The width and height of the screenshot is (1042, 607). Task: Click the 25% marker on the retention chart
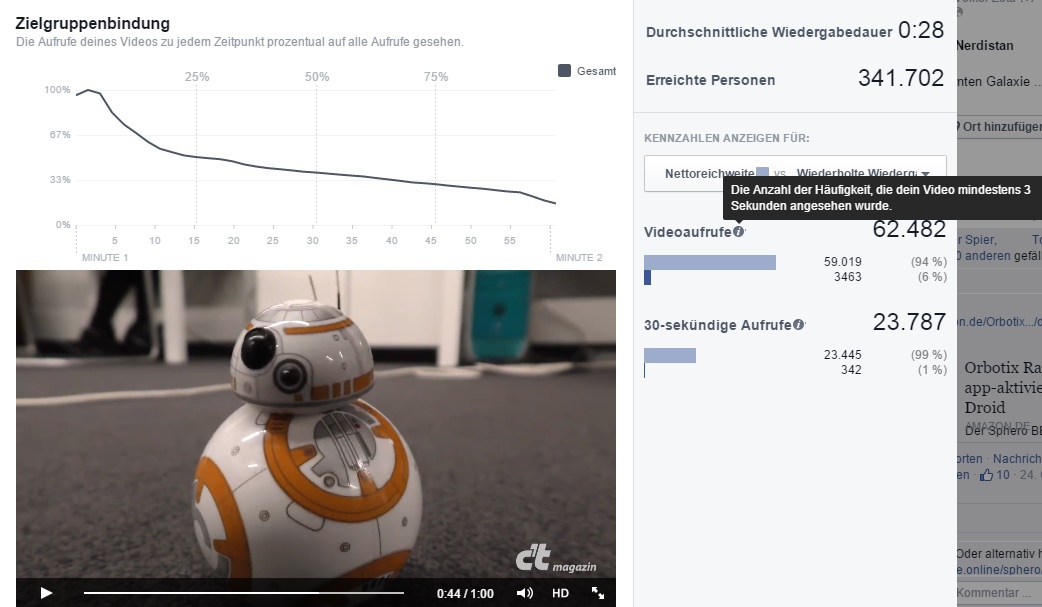(197, 77)
